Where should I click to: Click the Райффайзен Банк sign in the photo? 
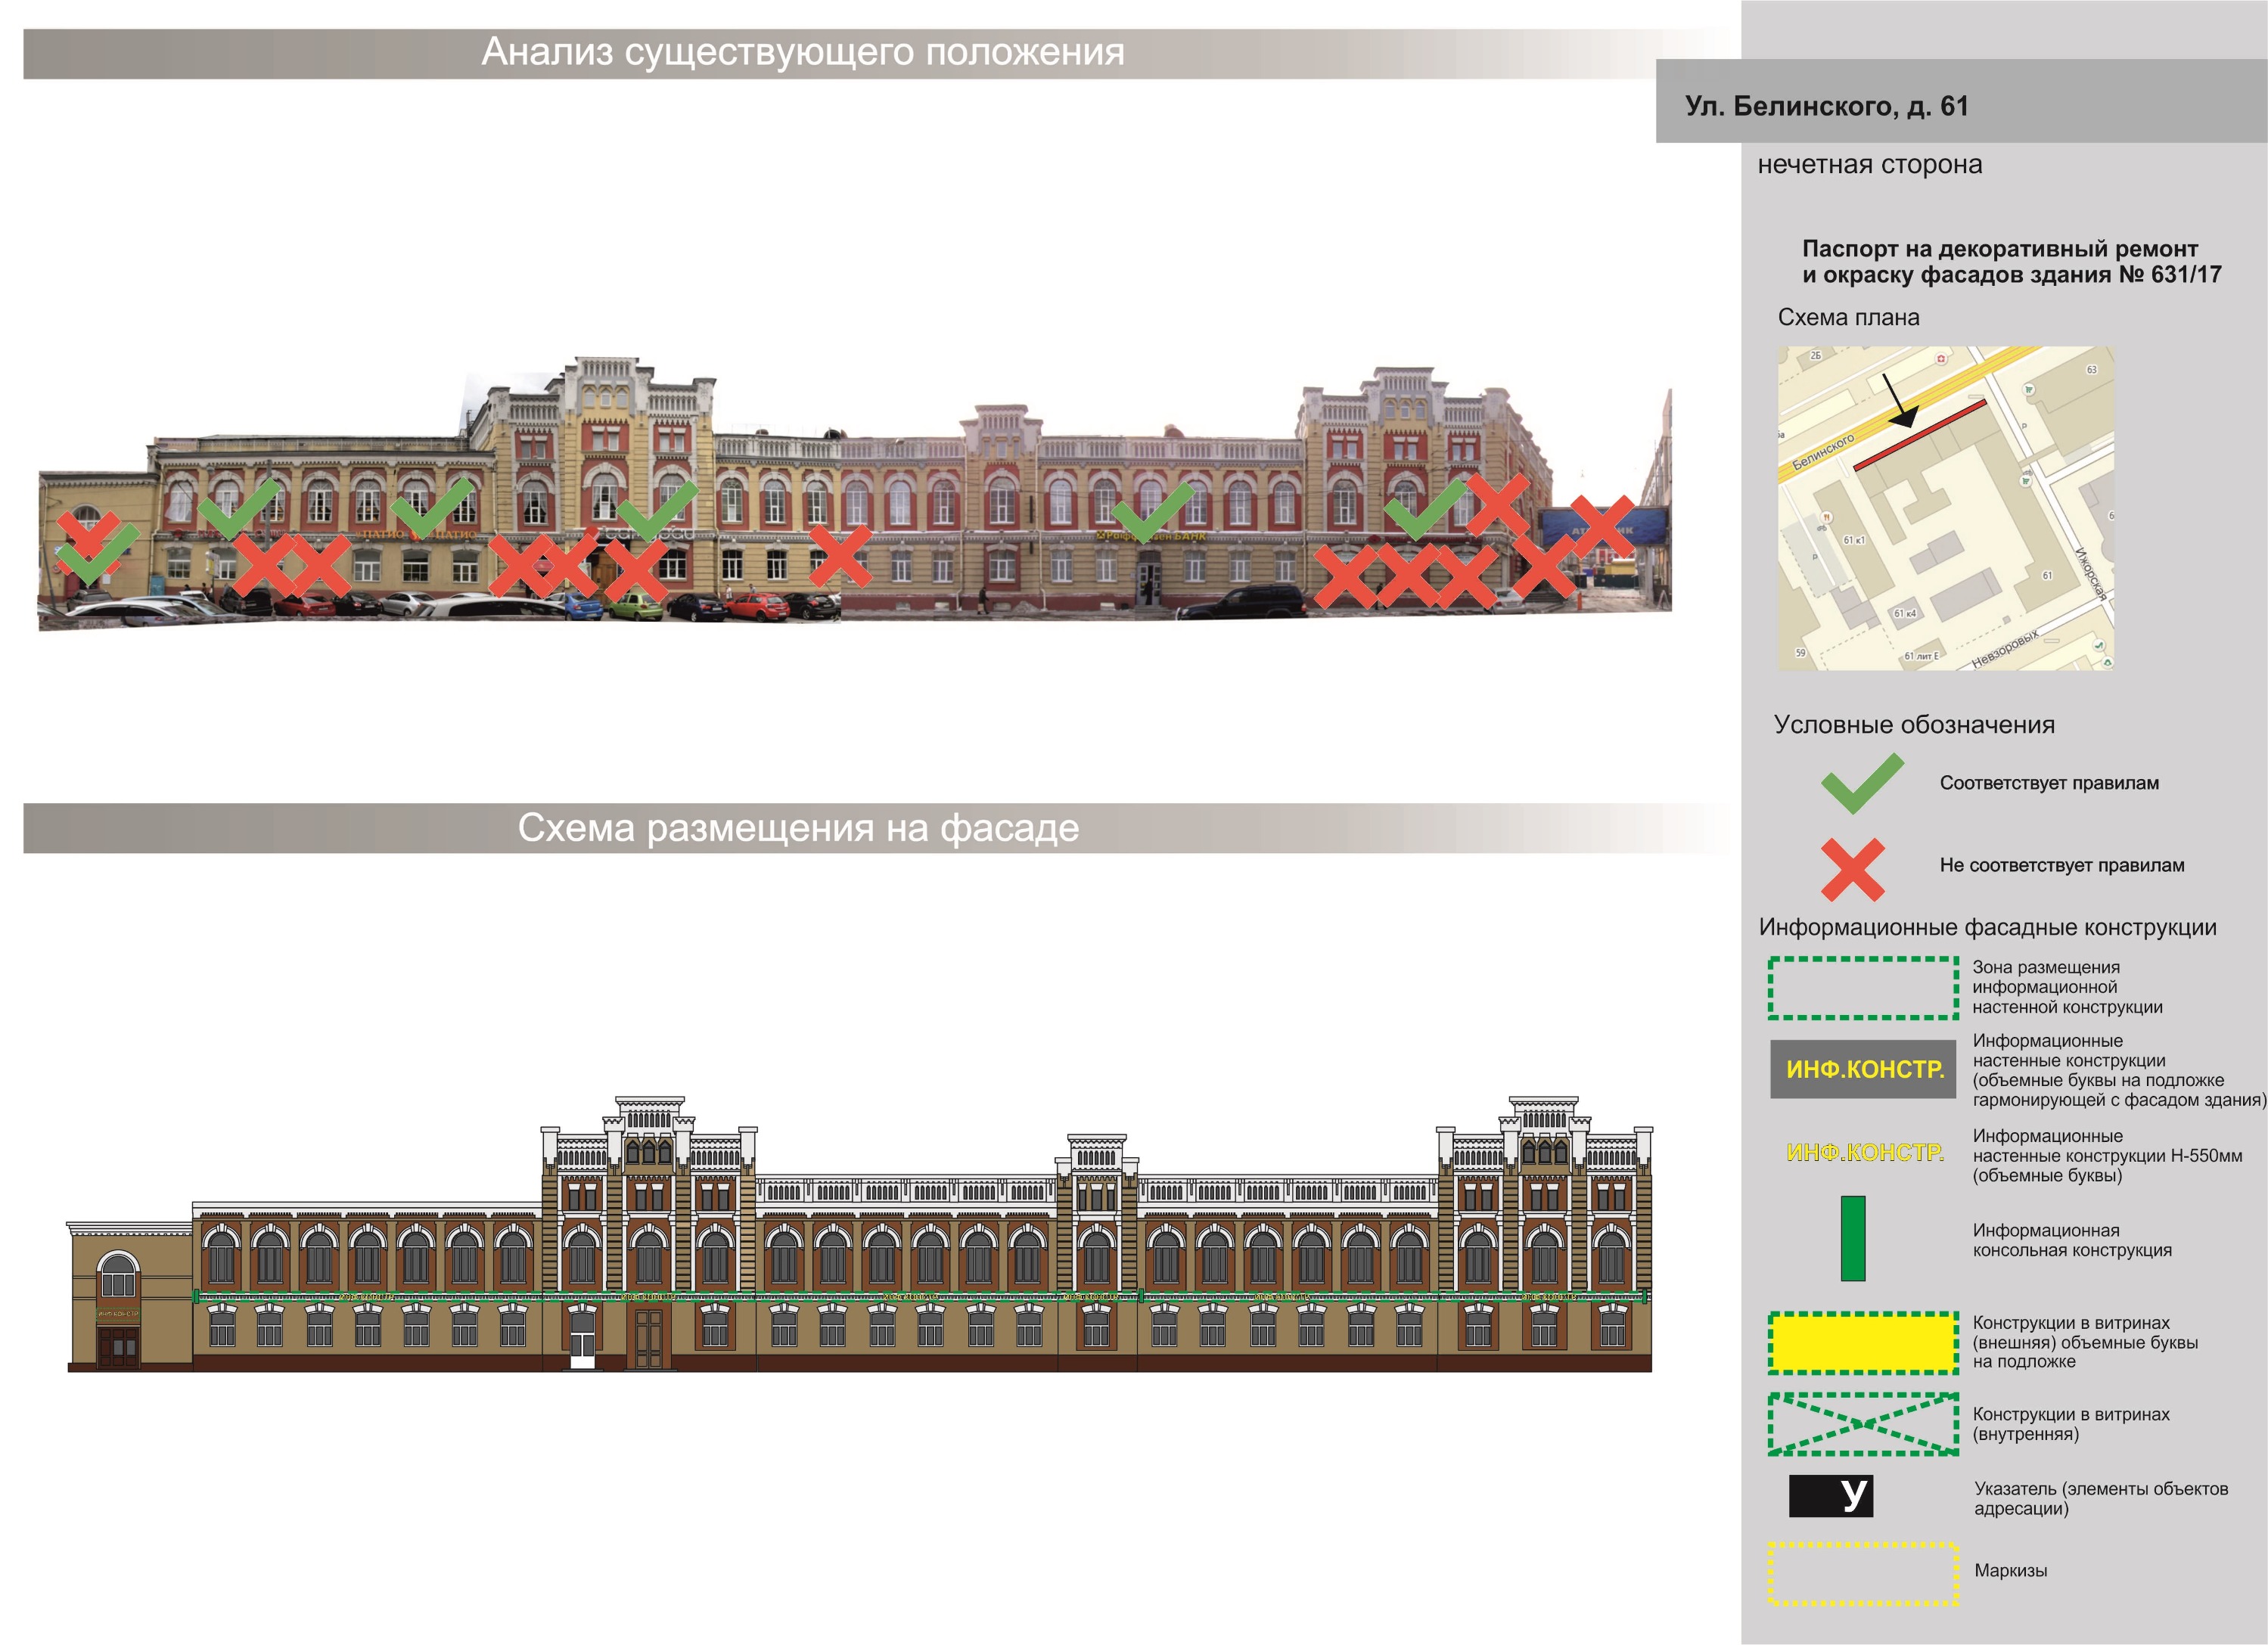pos(1152,536)
